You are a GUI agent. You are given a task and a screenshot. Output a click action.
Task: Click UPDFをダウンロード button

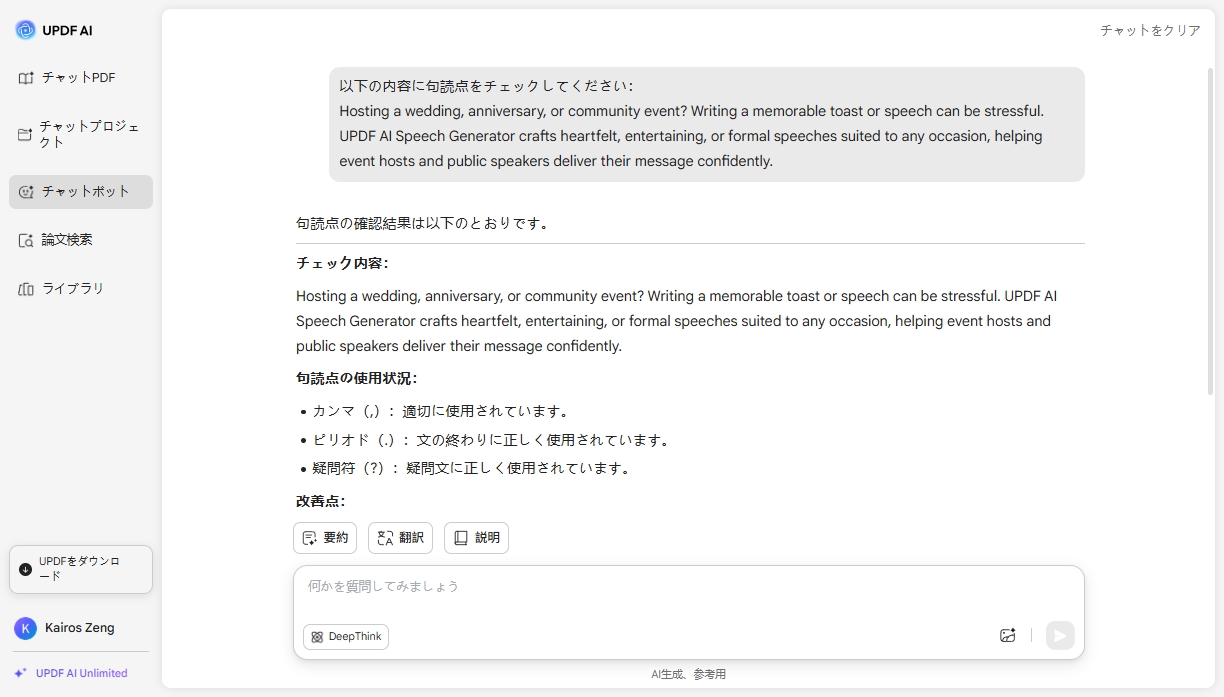click(81, 569)
